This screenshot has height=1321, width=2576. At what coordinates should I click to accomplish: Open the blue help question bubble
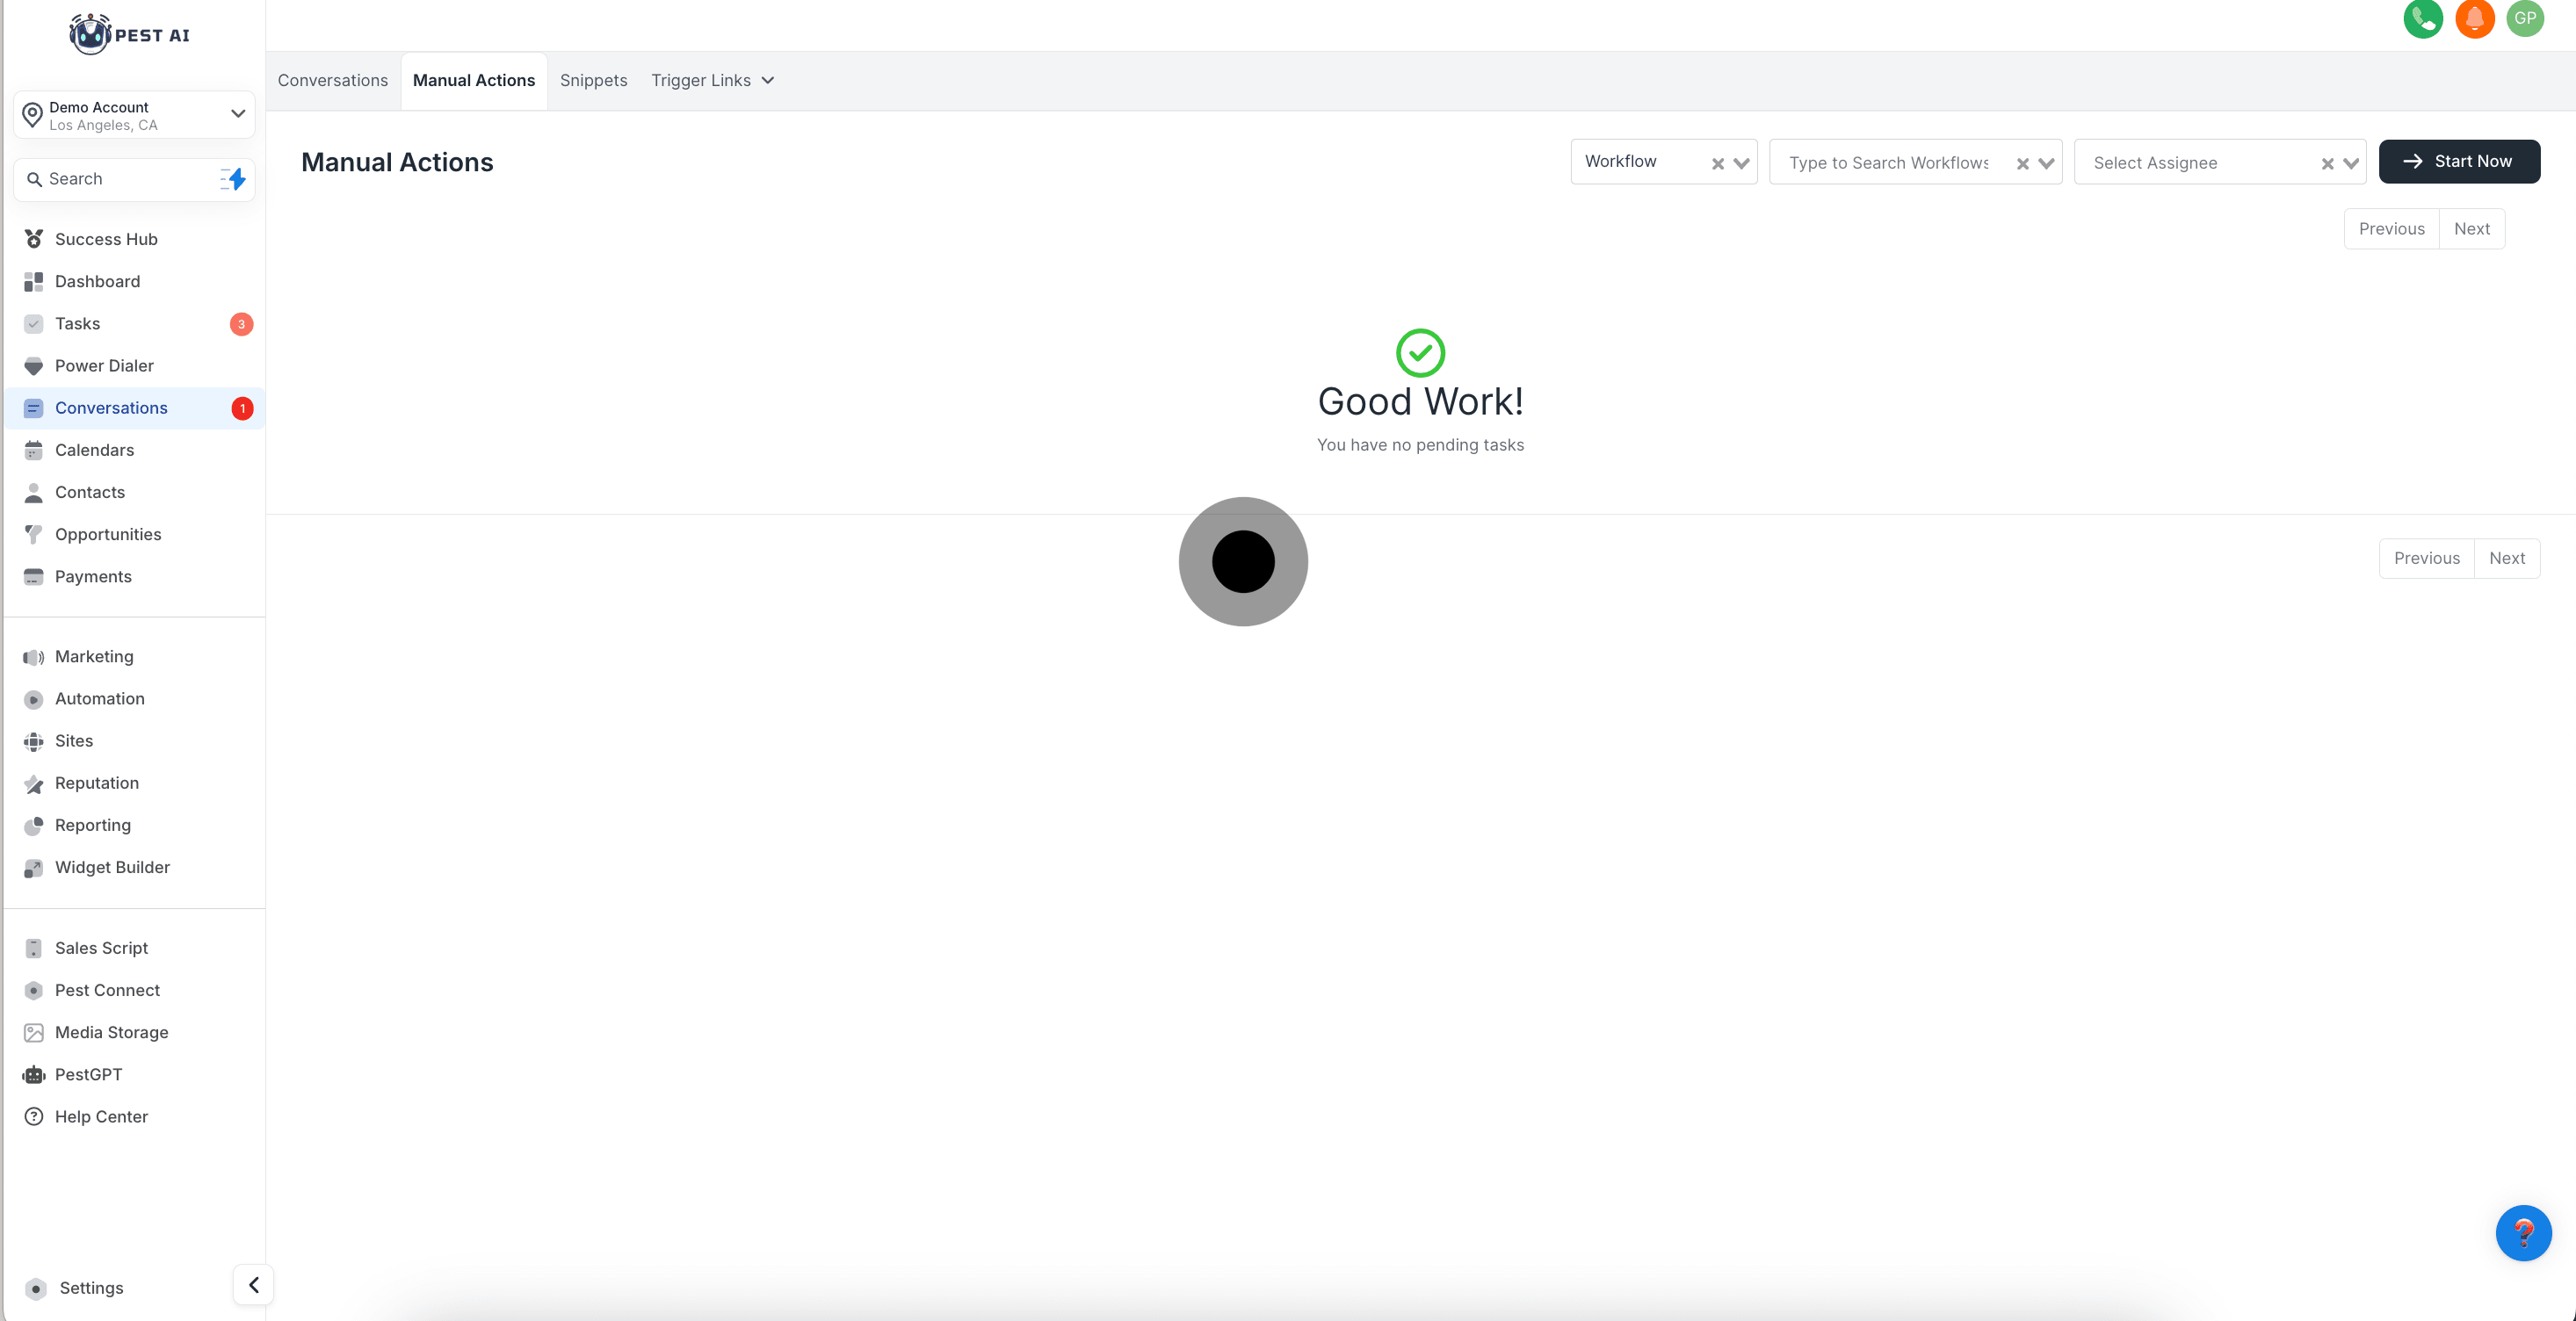[2523, 1232]
